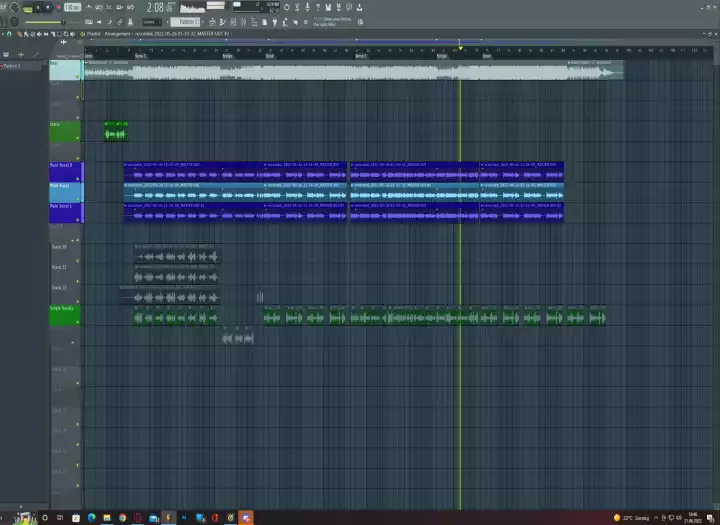
Task: Select the playlist Slip tool
Action: point(46,34)
